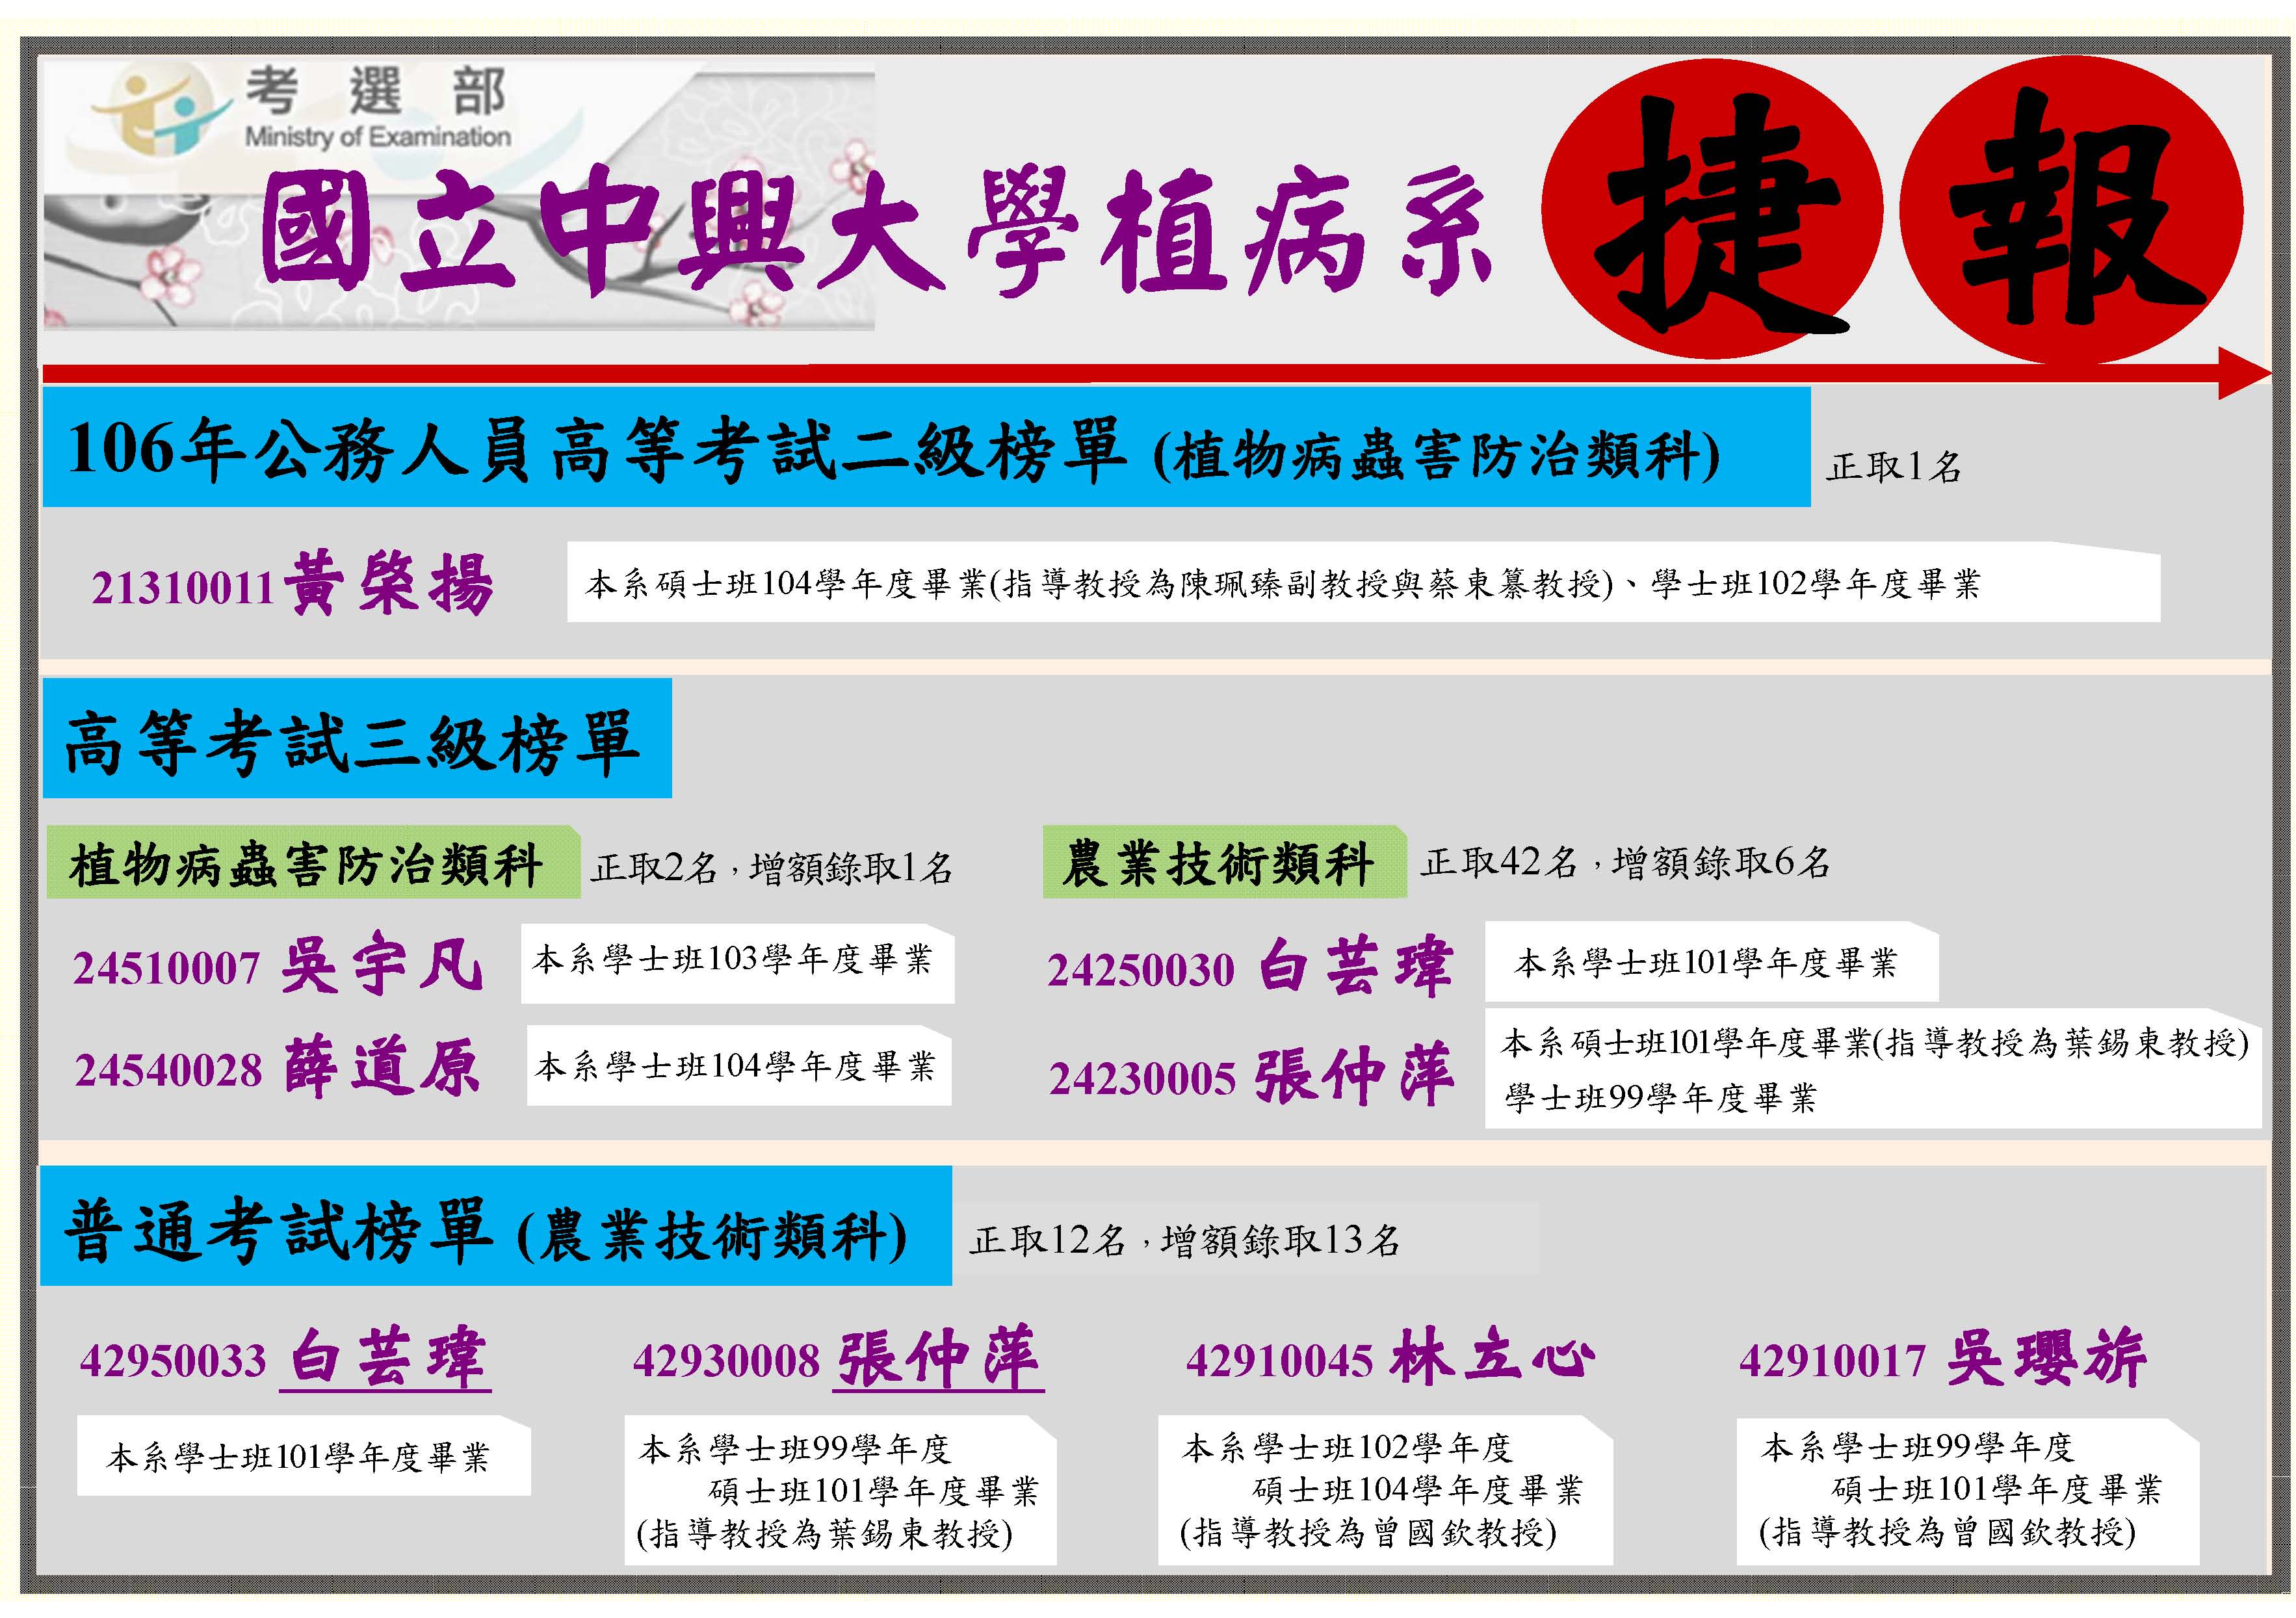Viewport: 2296px width, 1618px height.
Task: Select the 高等考試三級榜單 blue header
Action: point(357,739)
